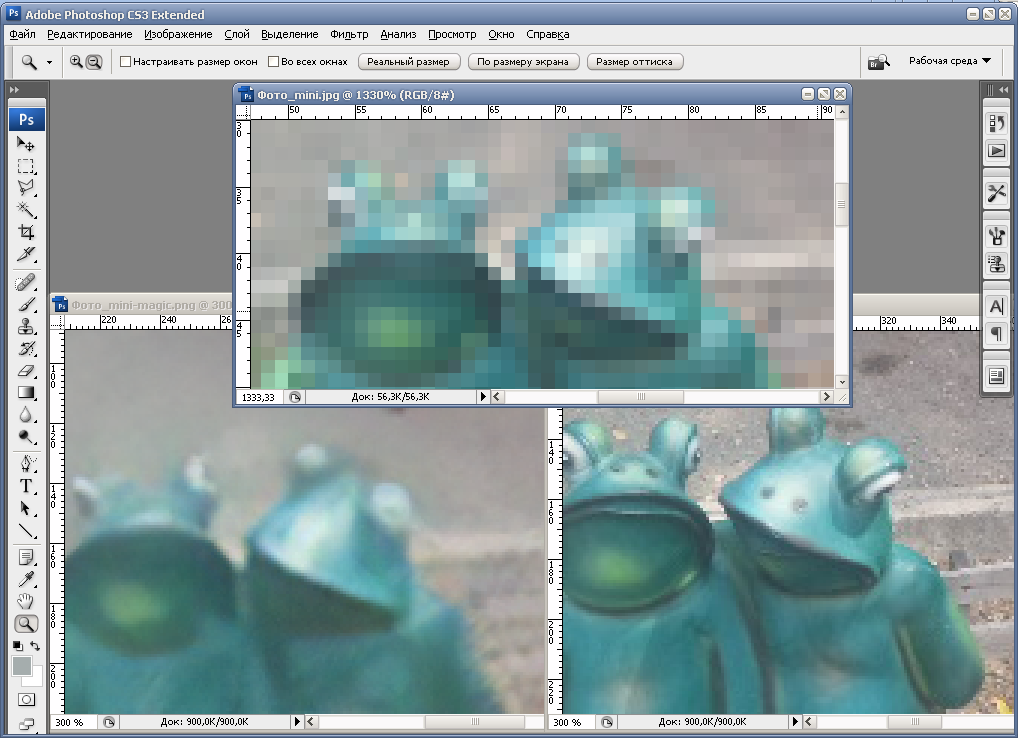This screenshot has height=738, width=1018.
Task: Select the Line tool
Action: coord(26,530)
